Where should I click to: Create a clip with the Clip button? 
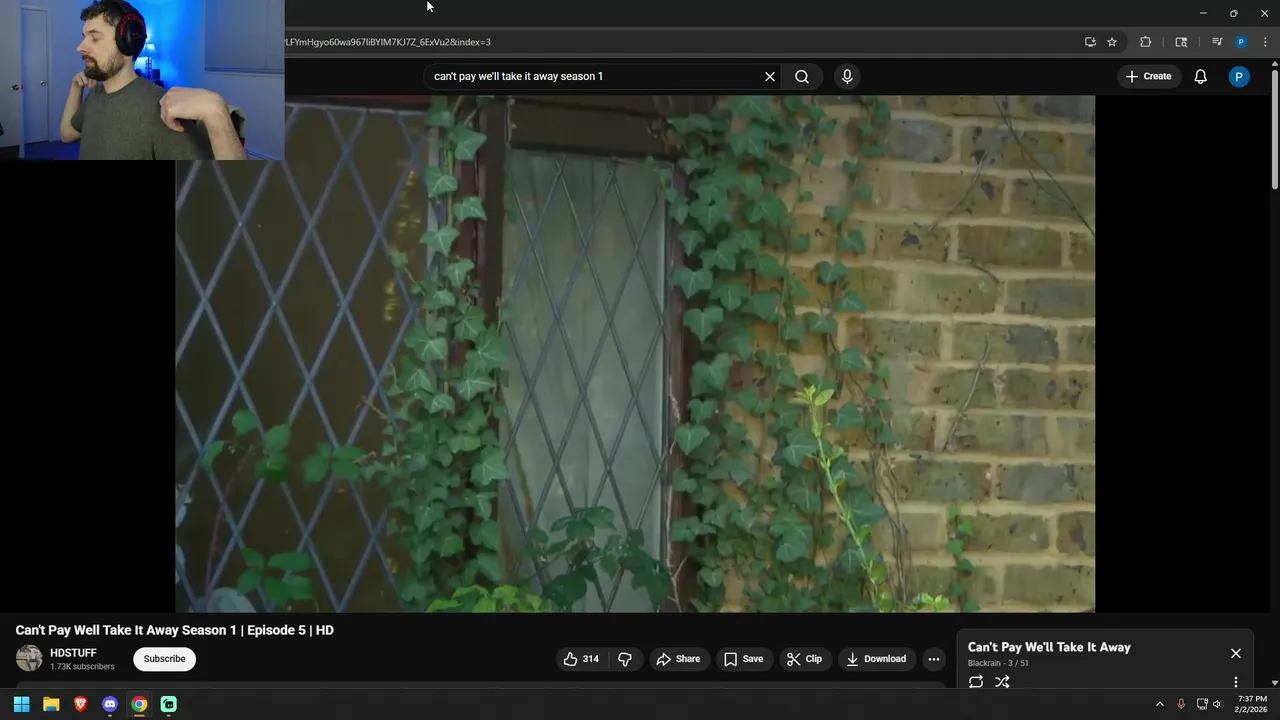click(804, 659)
